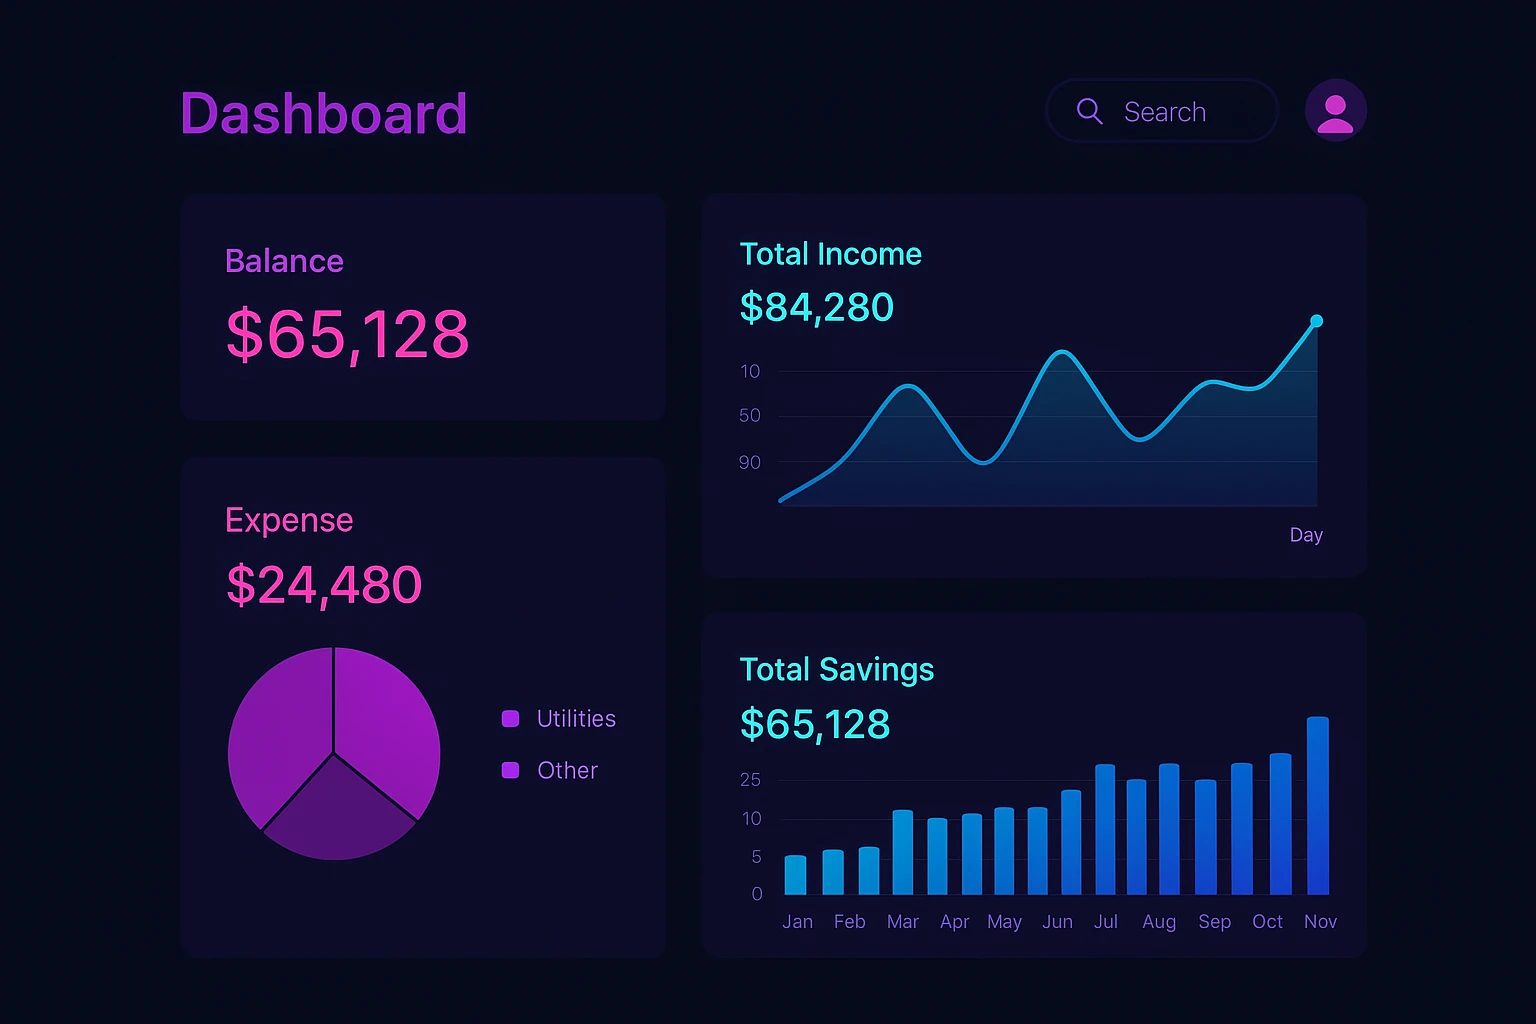Screen dimensions: 1536x1024
Task: Click the first Jan bar in savings chart
Action: (x=795, y=875)
